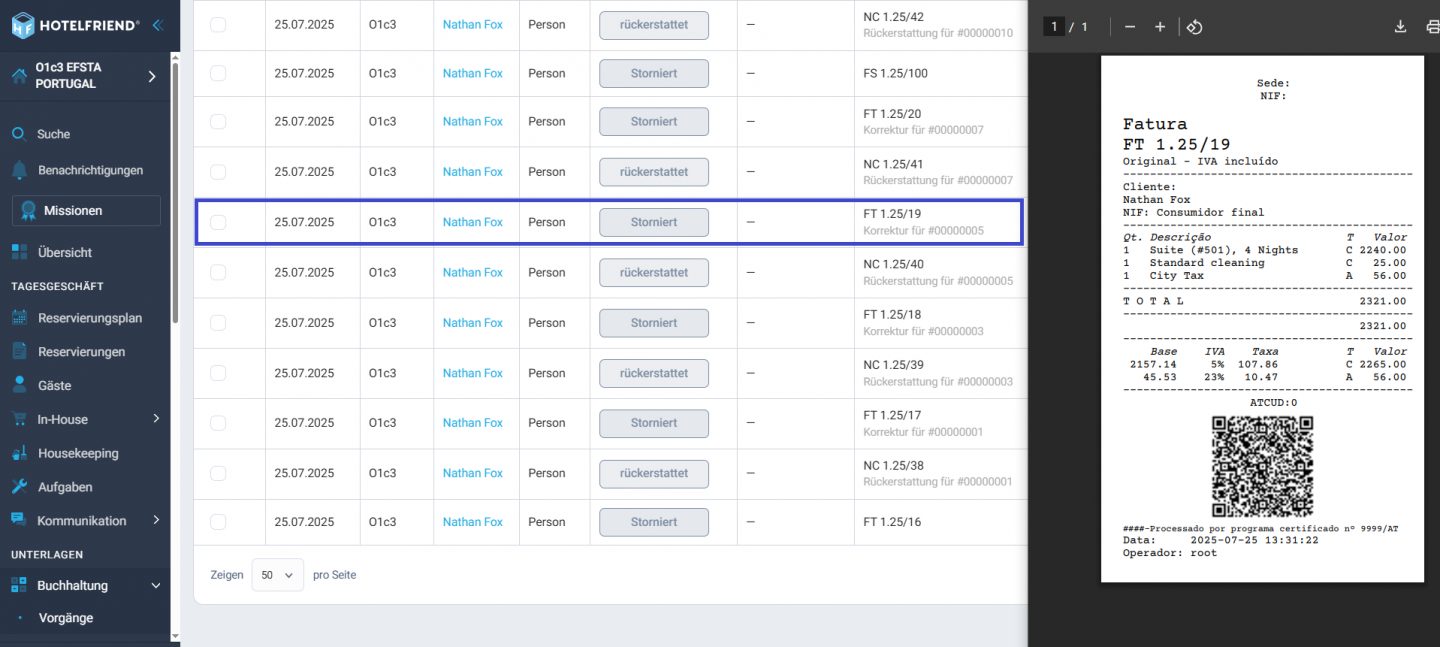Open Benachrichtigungen bell icon
This screenshot has height=647, width=1440.
[x=19, y=170]
